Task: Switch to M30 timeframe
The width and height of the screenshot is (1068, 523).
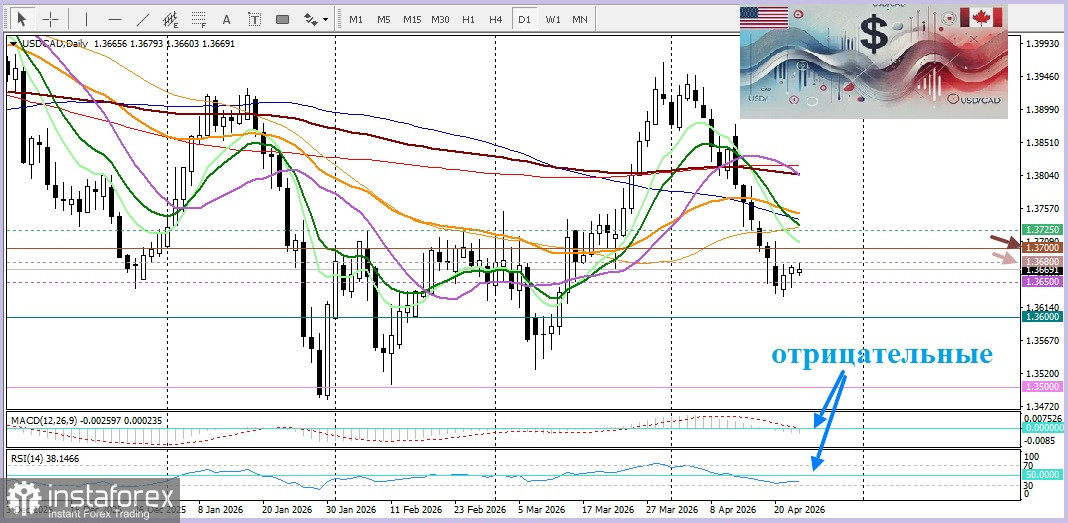Action: [440, 19]
